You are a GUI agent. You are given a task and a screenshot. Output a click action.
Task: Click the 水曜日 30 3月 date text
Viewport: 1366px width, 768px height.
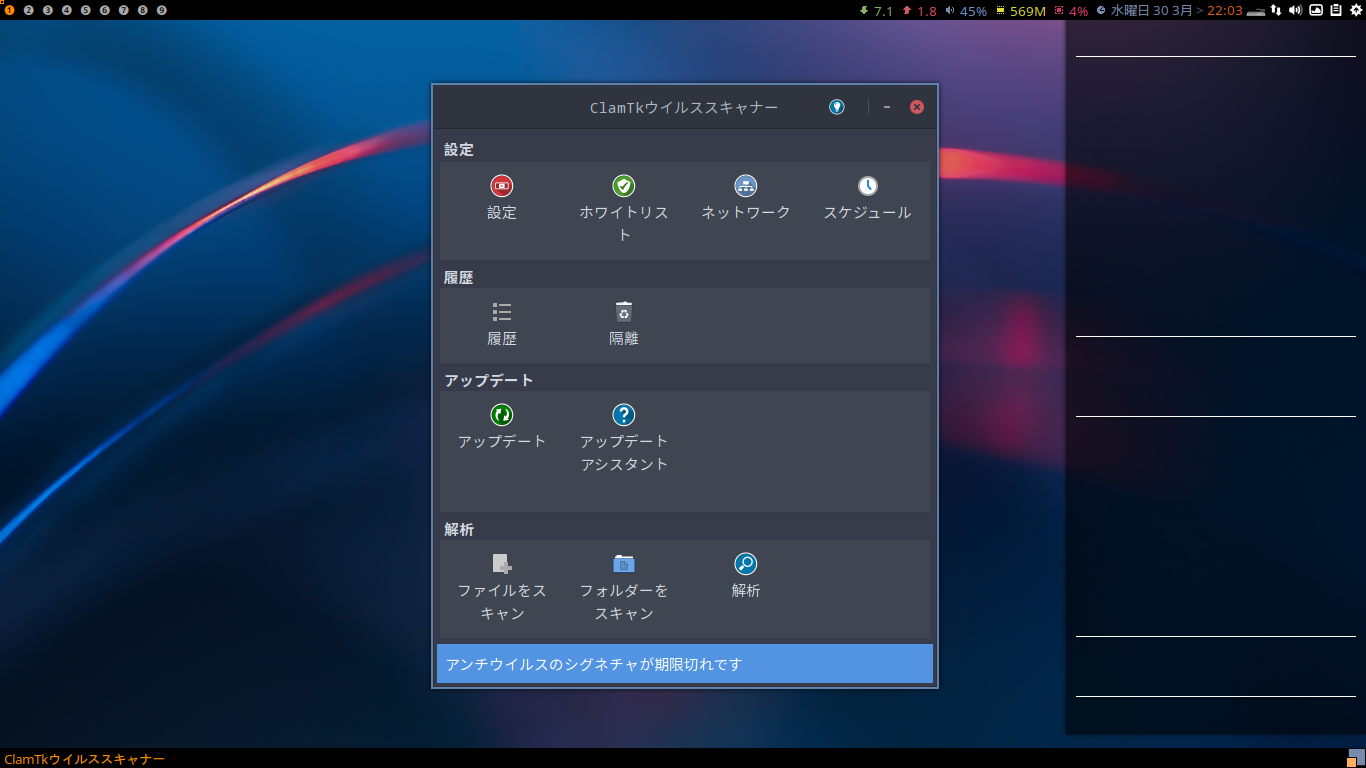(1151, 11)
